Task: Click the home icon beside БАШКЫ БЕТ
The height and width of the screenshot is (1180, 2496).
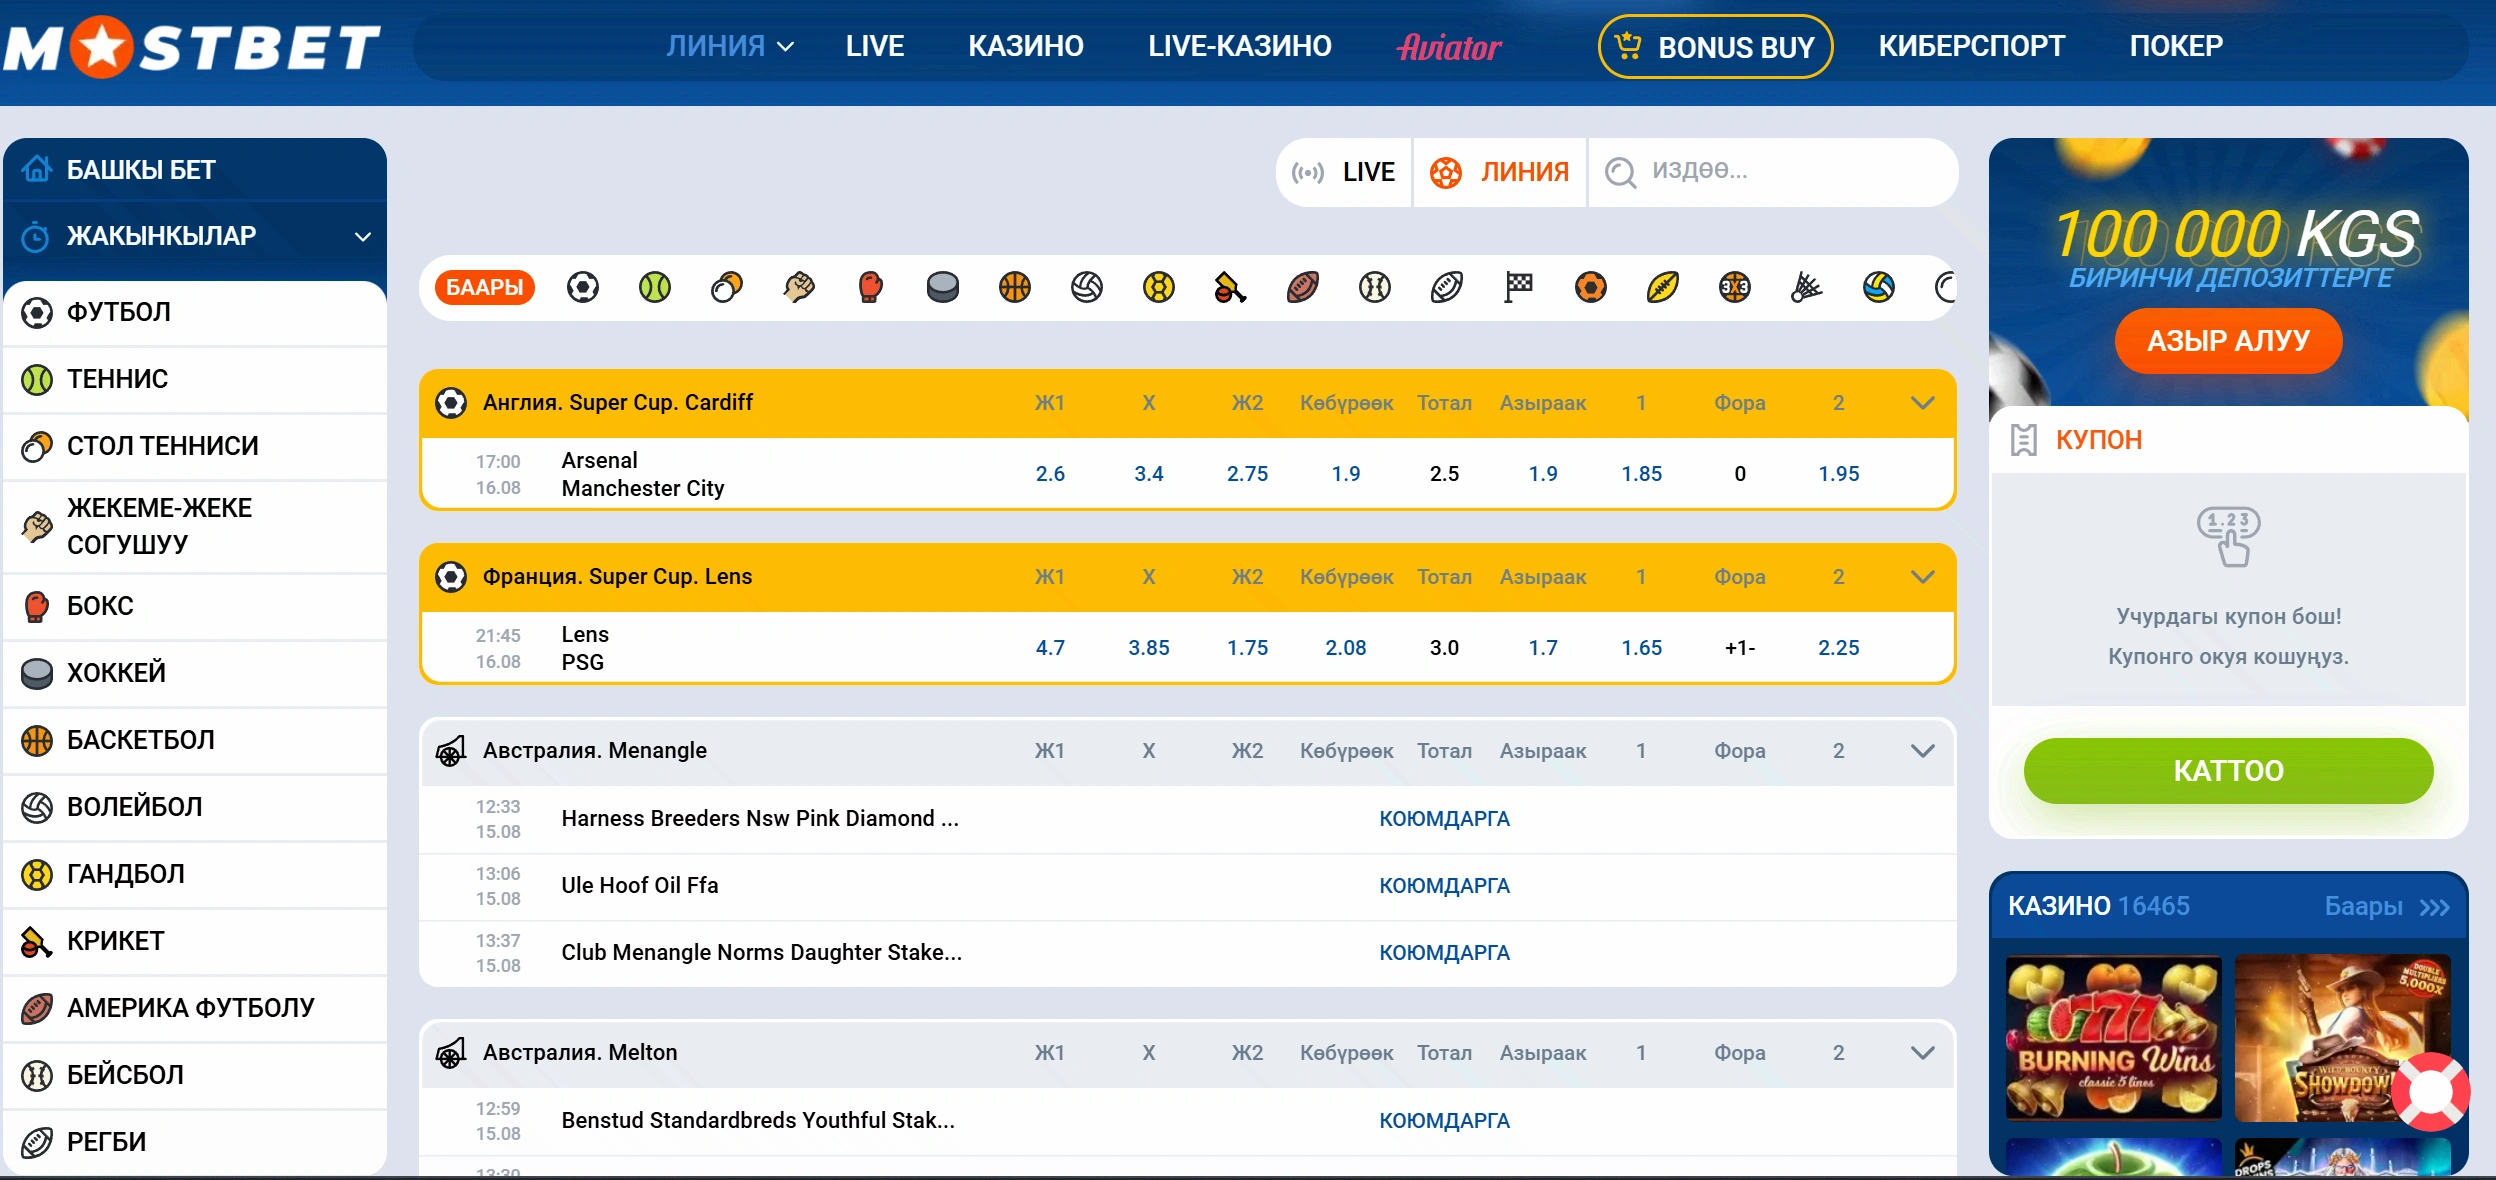Action: [36, 169]
